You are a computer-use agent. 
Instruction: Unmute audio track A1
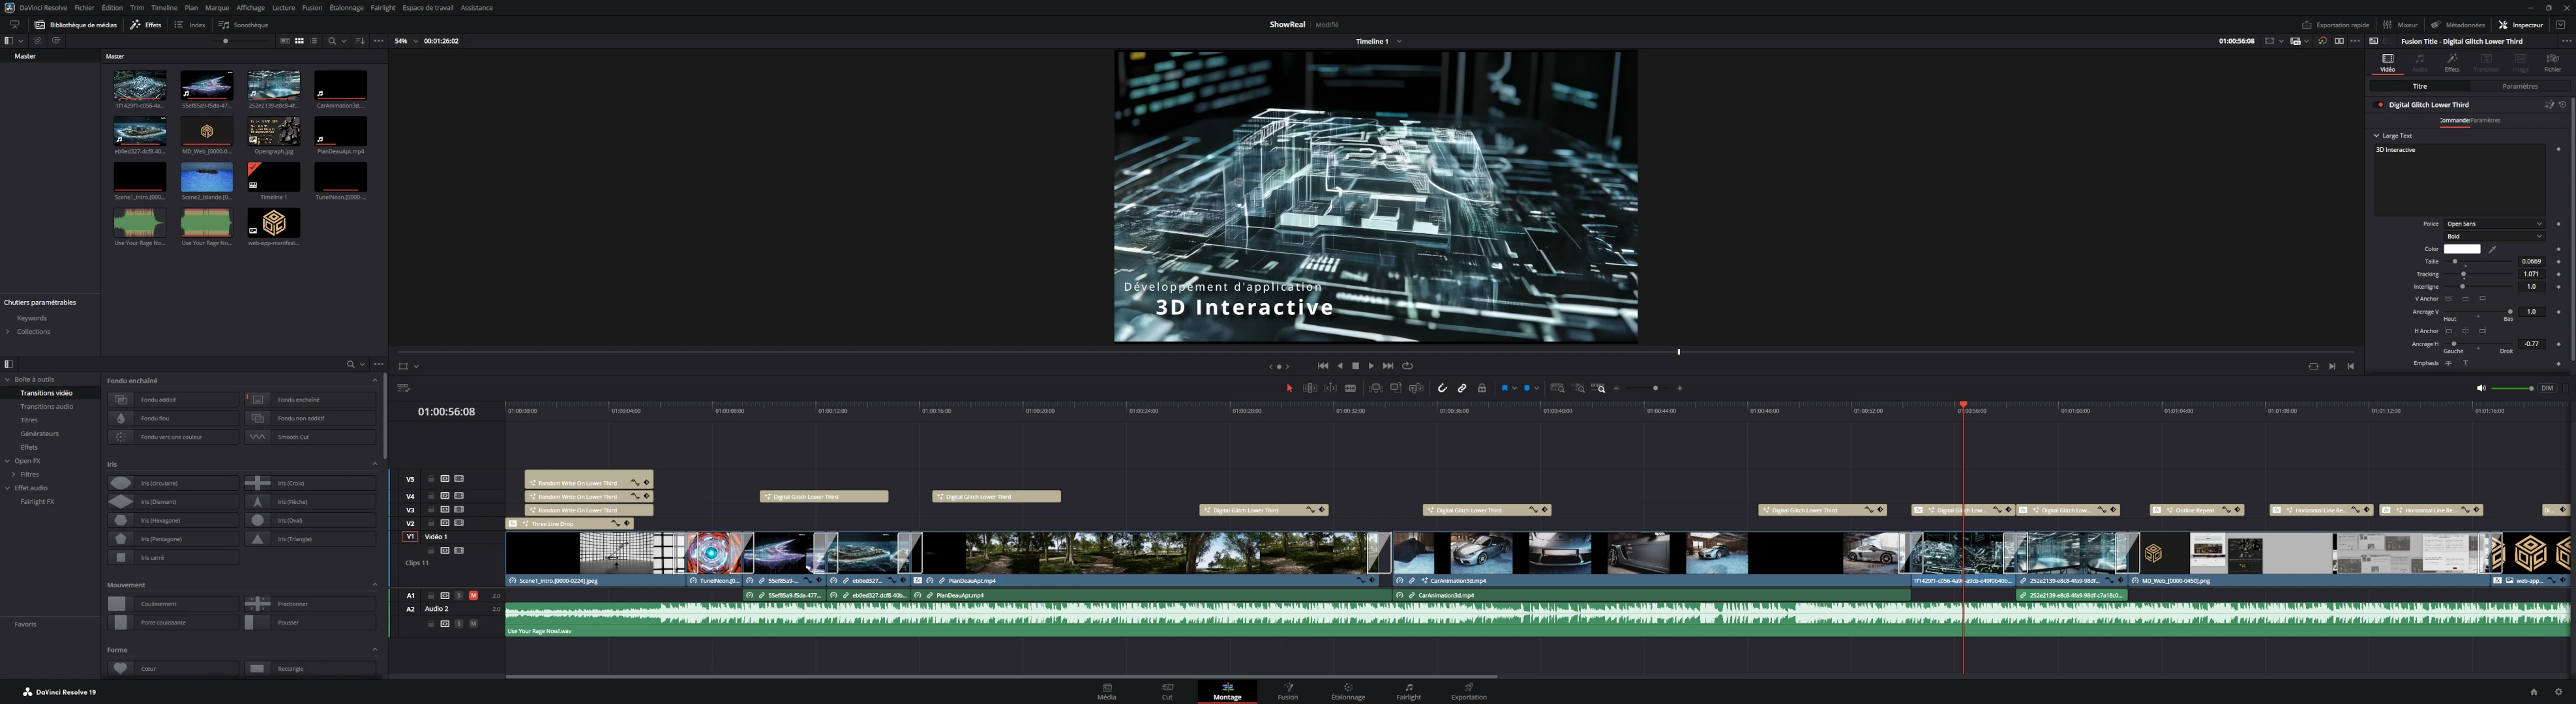click(473, 595)
